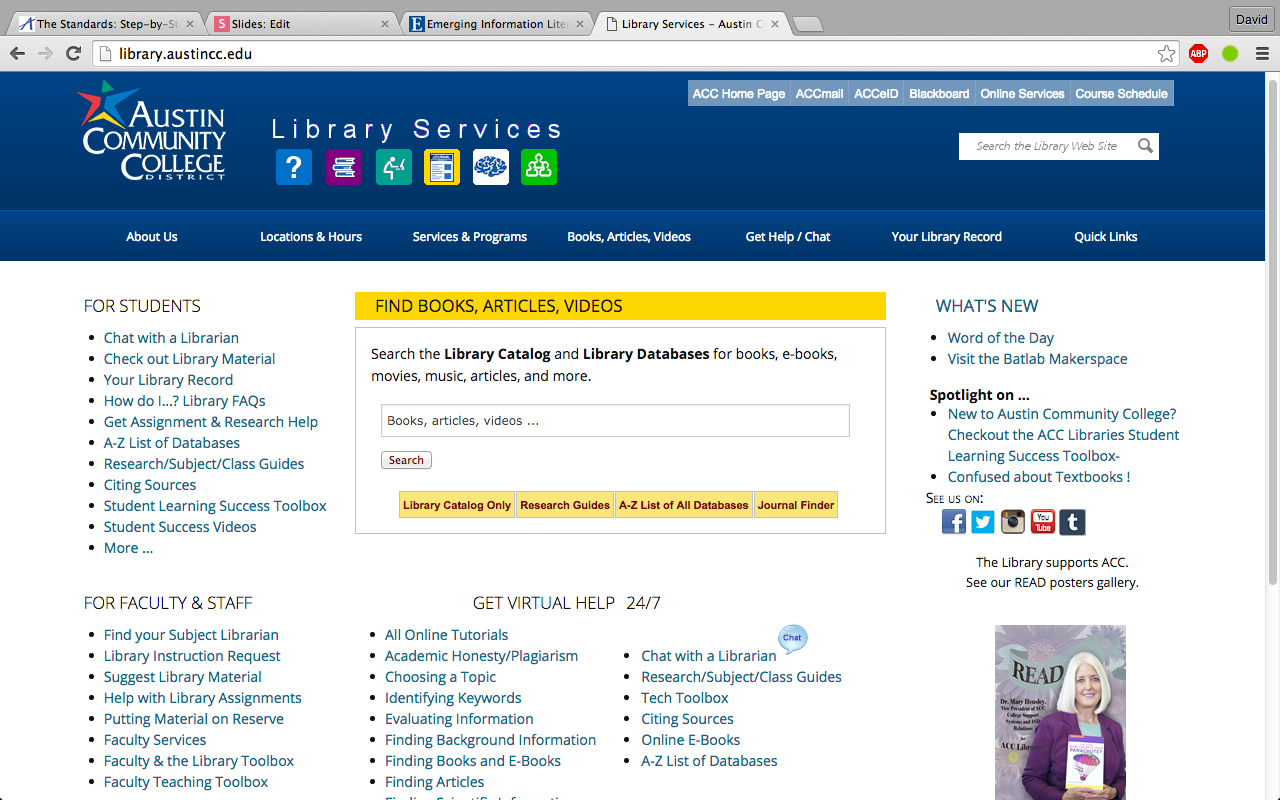Click the Research Guides button

click(x=565, y=505)
